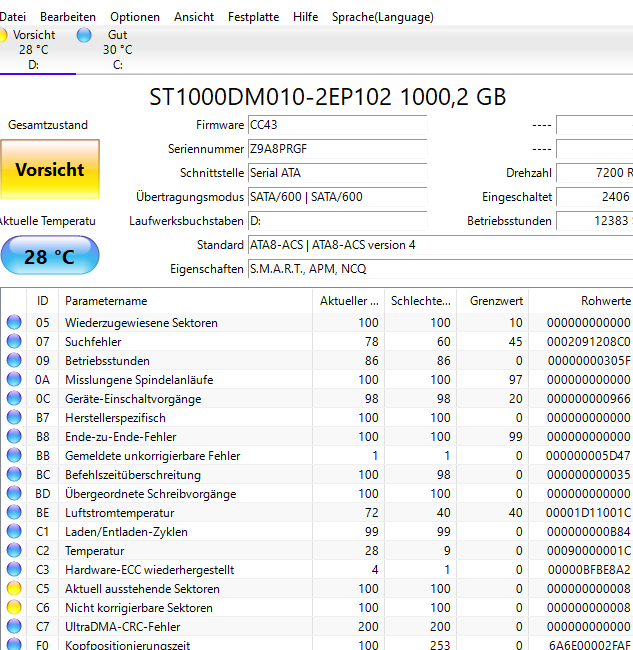633x650 pixels.
Task: Click the Parametername column header
Action: point(185,301)
